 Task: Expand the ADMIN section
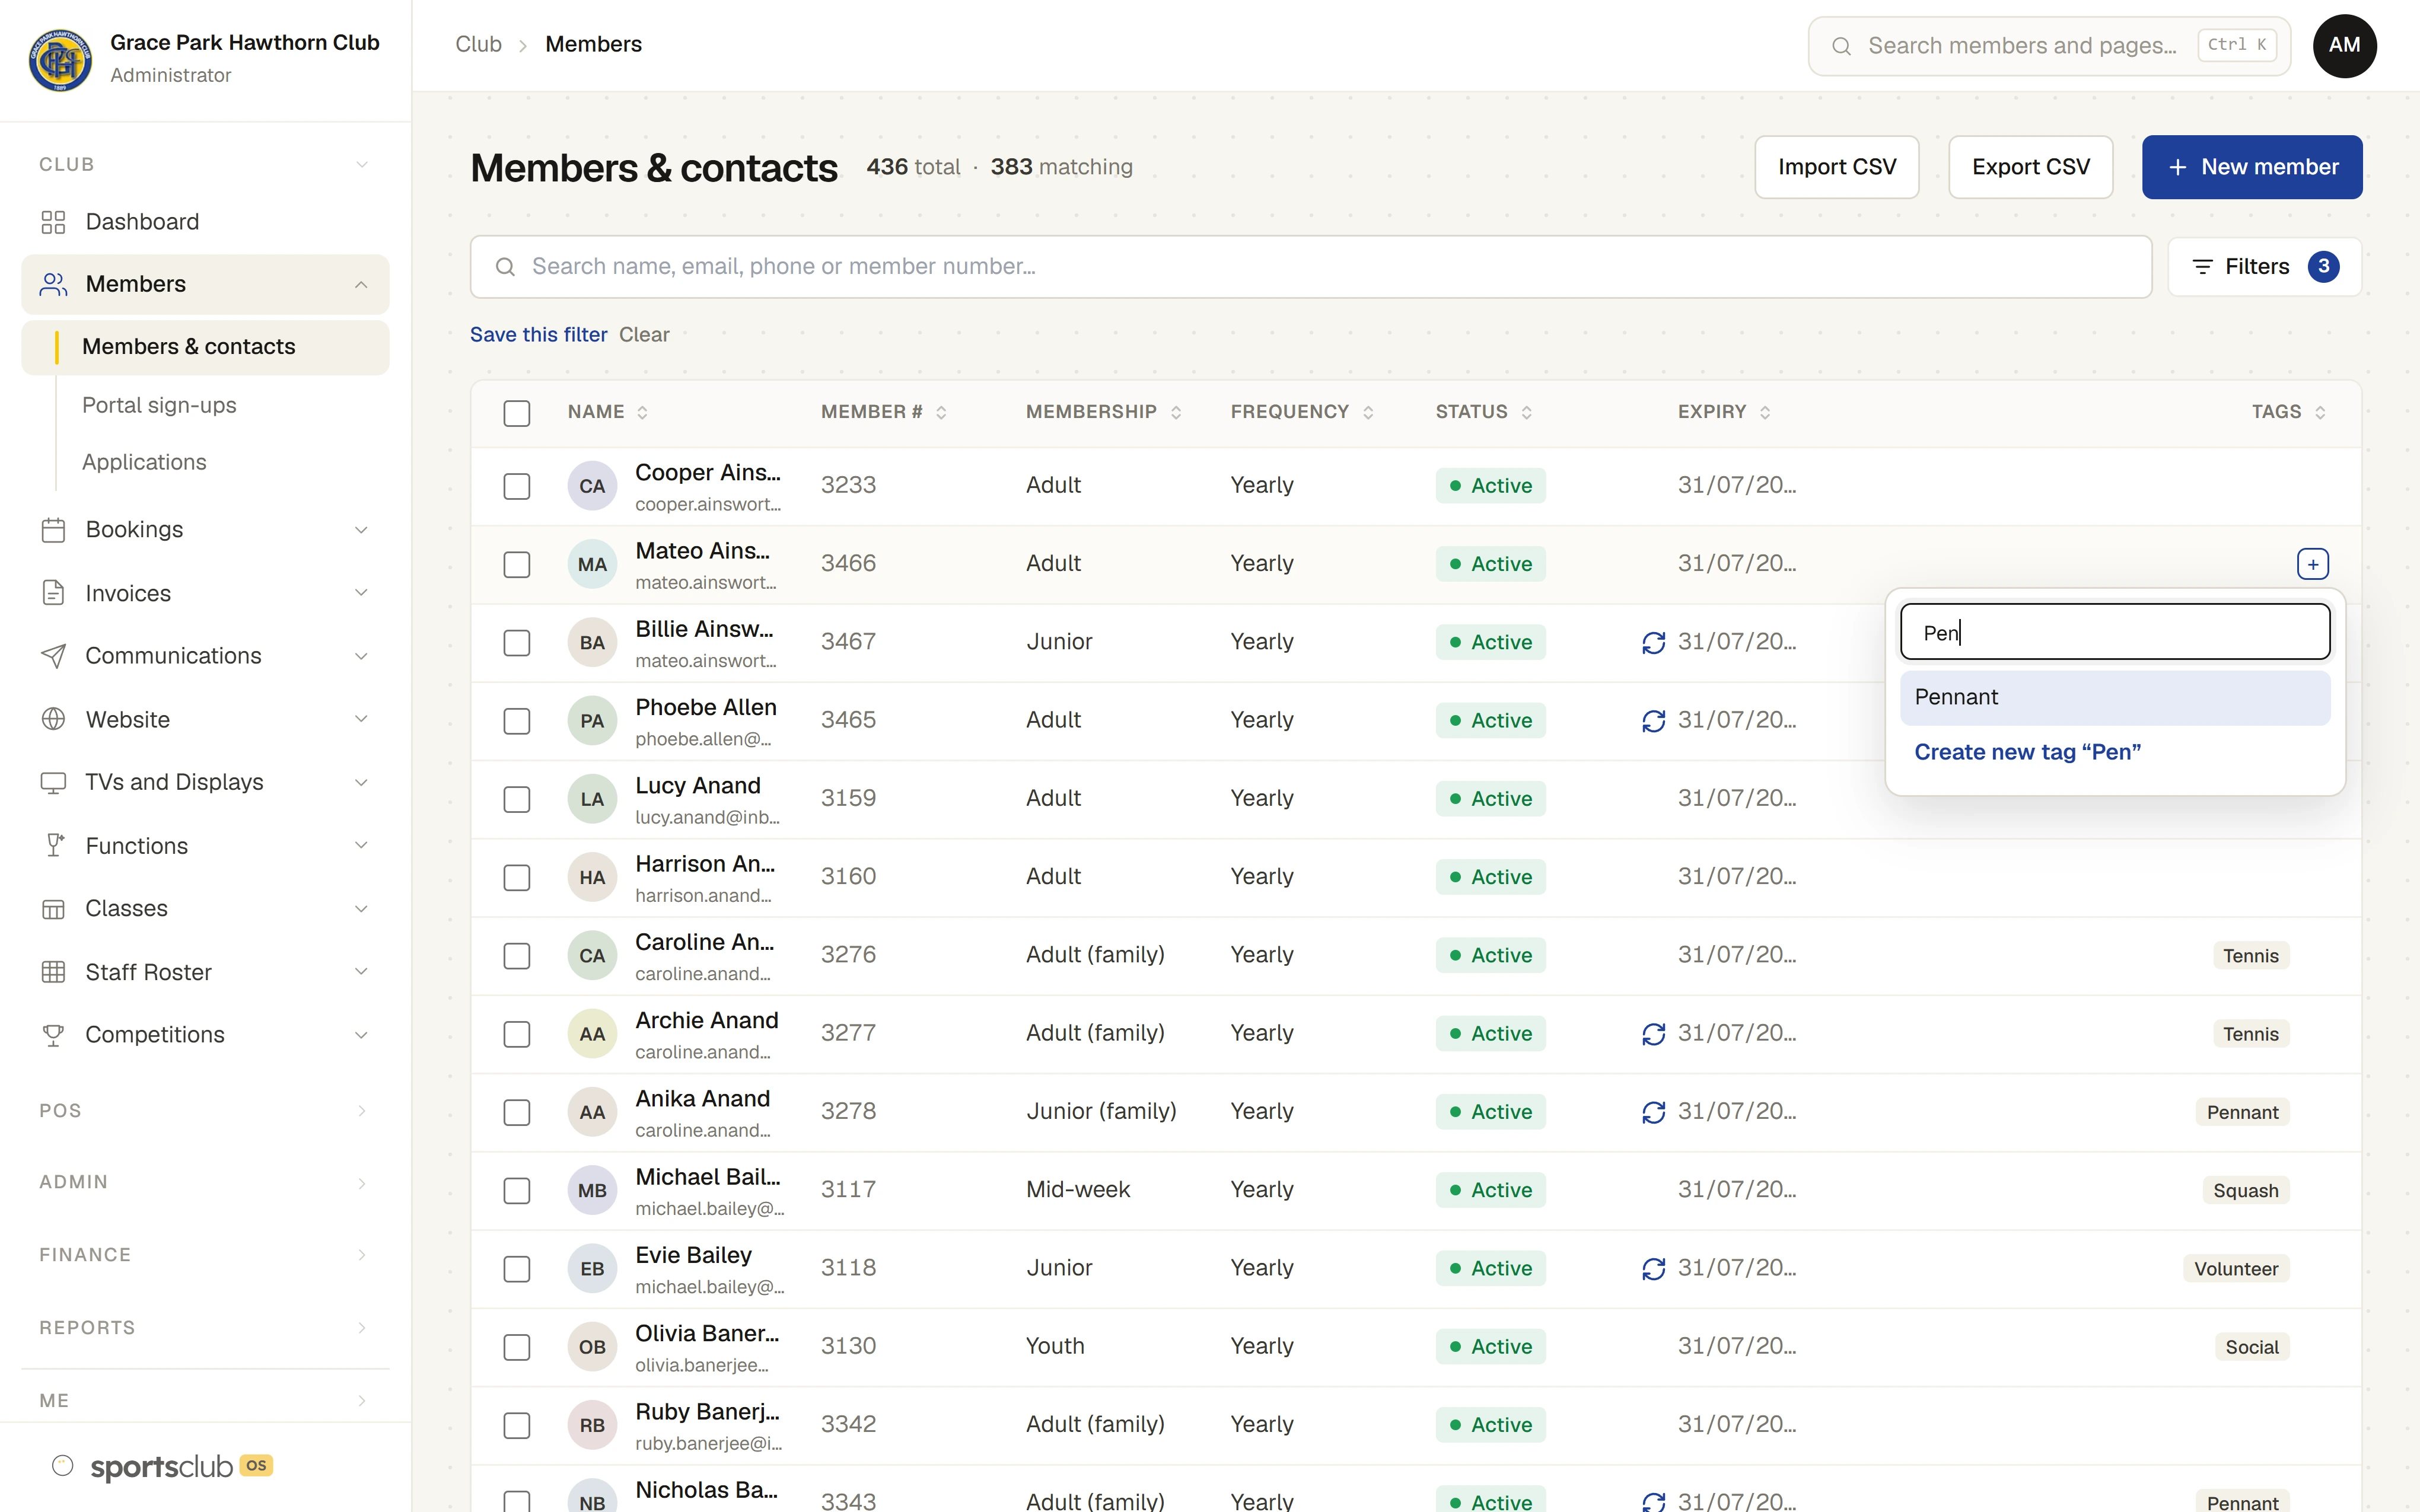[205, 1182]
